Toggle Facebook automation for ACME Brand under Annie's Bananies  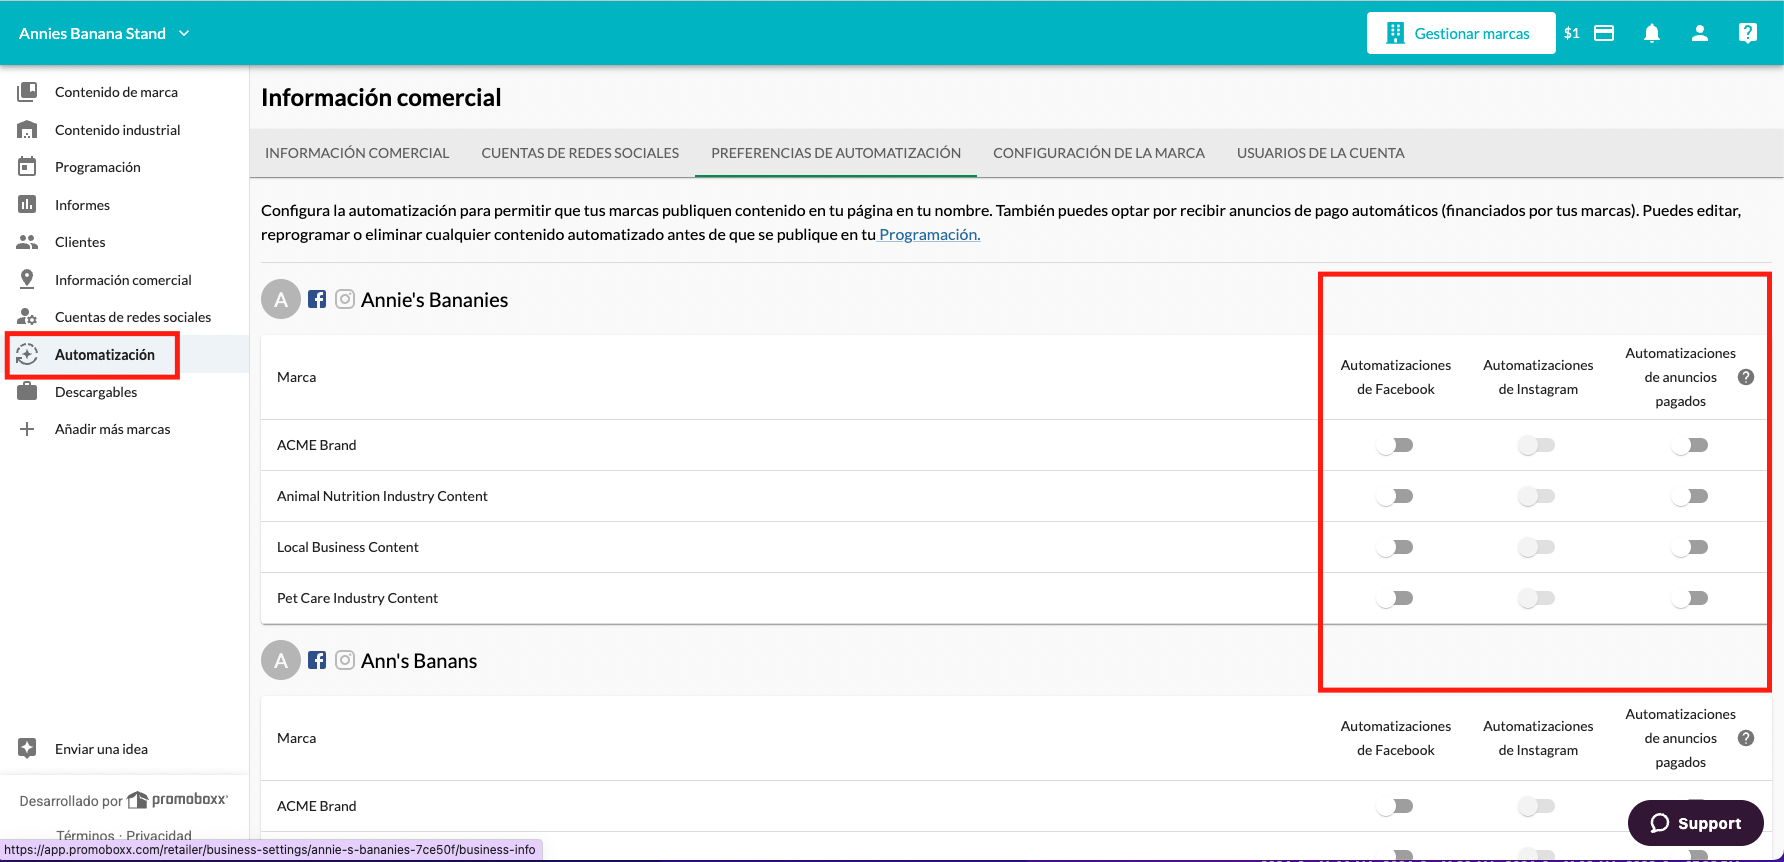[1395, 445]
